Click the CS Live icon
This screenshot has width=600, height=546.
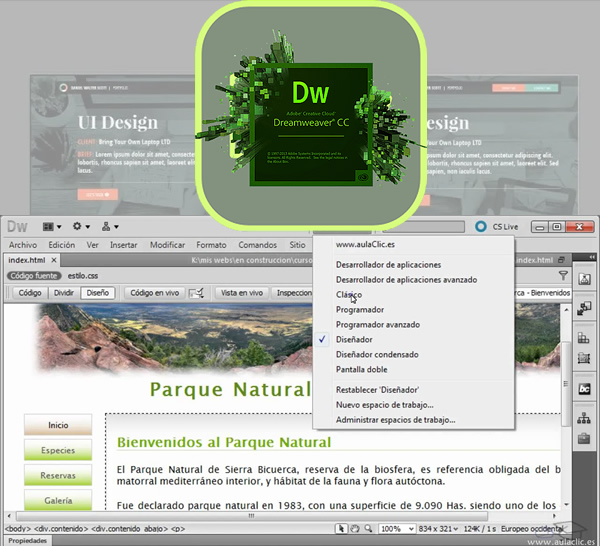[x=481, y=227]
